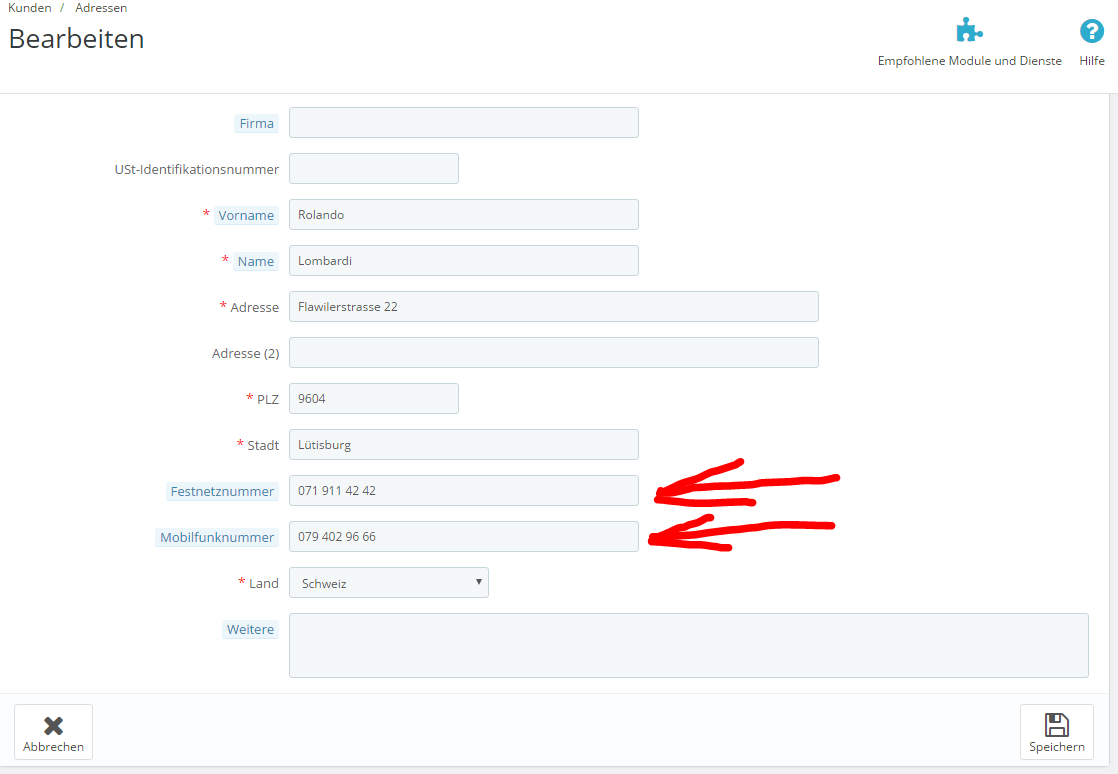This screenshot has width=1118, height=774.
Task: Click the Vorname label
Action: point(246,215)
